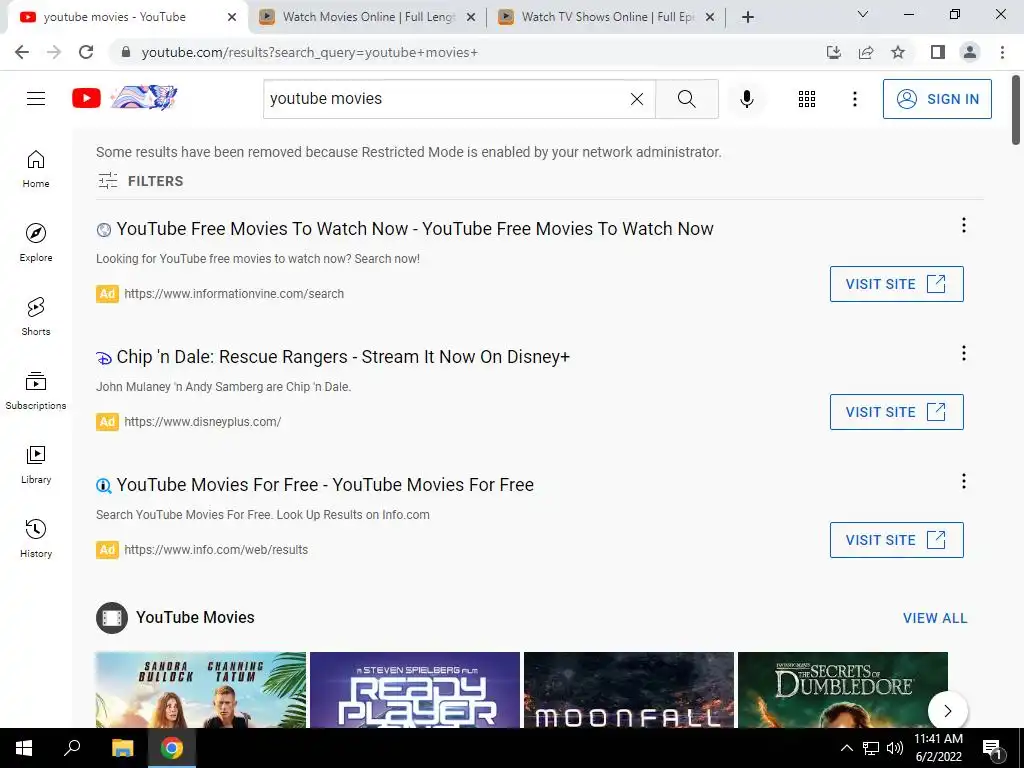Click the Chrome taskbar icon
Screen dimensions: 1024x768
tap(172, 748)
